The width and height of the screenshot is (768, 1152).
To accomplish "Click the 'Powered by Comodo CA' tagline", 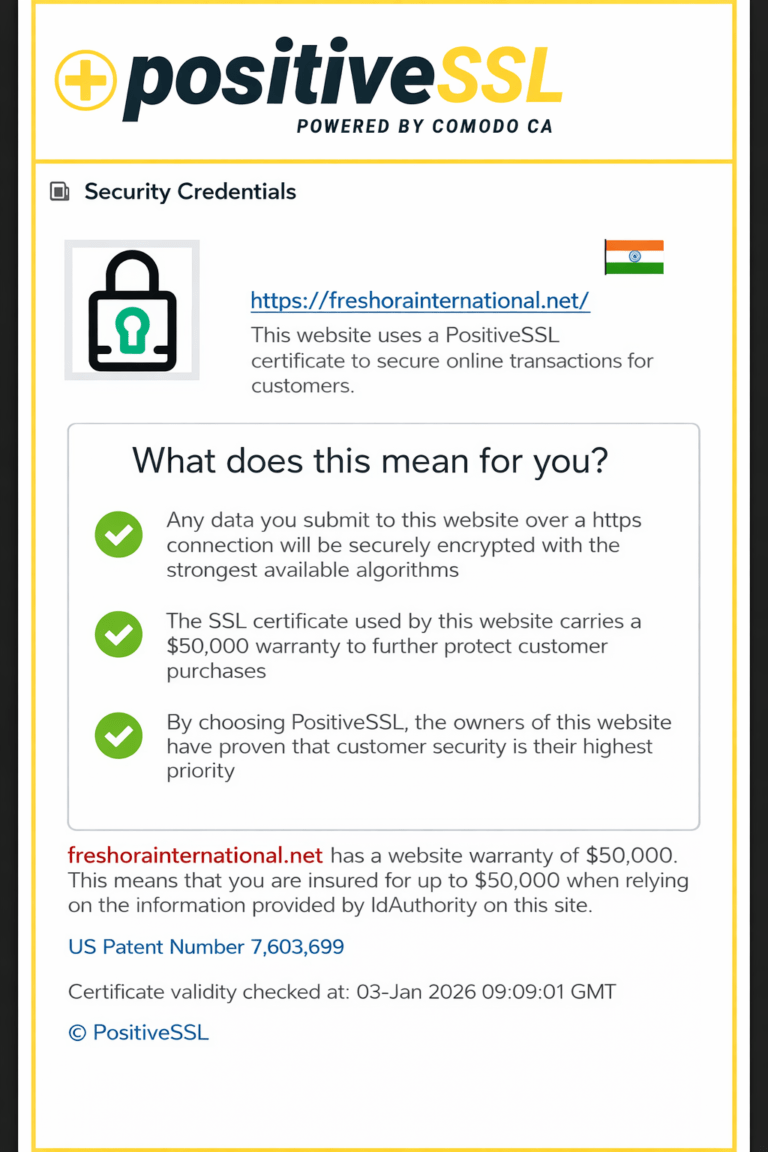I will (x=424, y=126).
